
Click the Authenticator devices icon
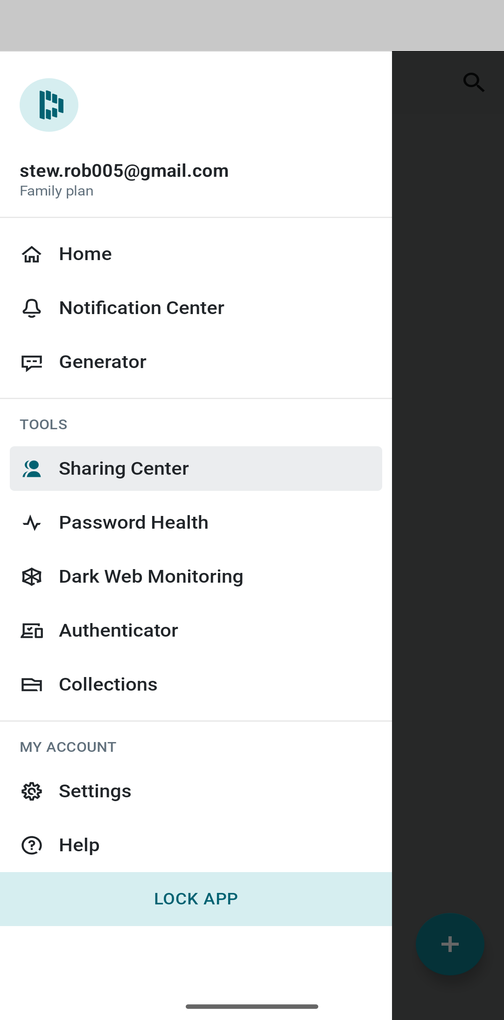click(31, 630)
